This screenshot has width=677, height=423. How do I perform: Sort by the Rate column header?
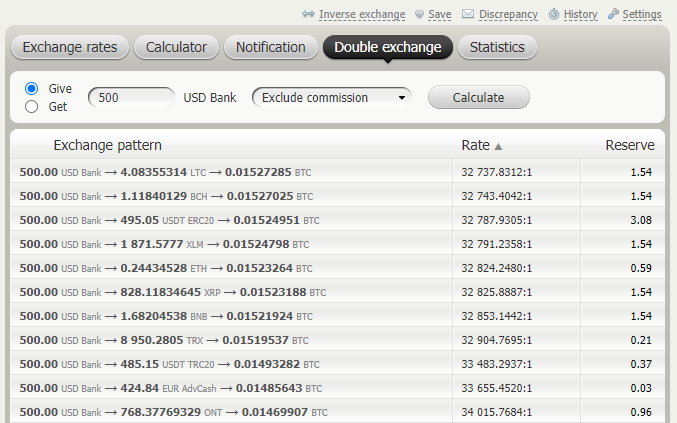point(475,145)
